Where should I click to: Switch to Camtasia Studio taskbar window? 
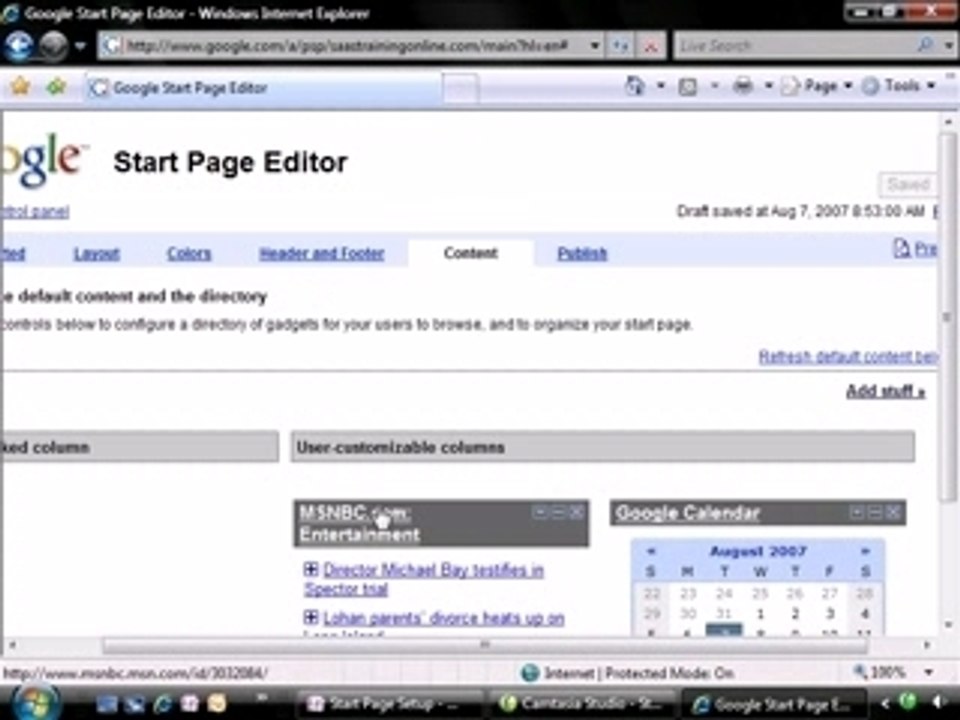[x=582, y=703]
